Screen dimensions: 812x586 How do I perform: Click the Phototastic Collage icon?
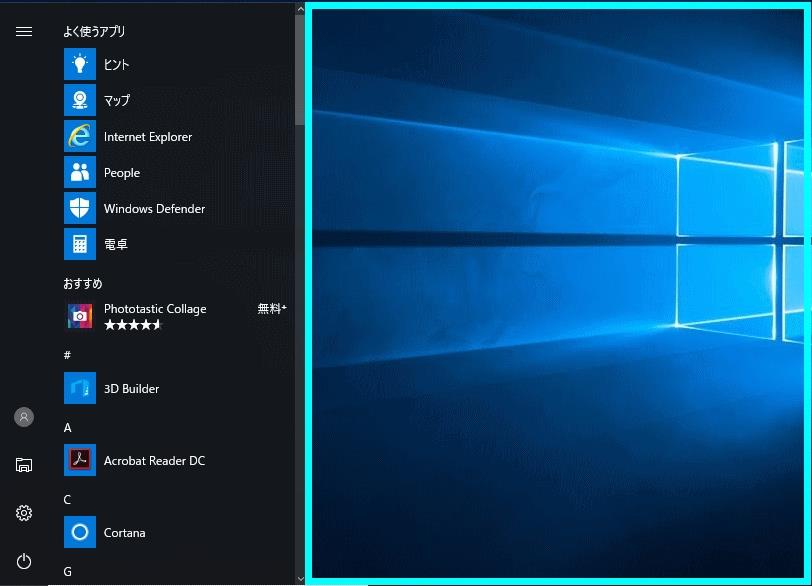click(x=80, y=316)
